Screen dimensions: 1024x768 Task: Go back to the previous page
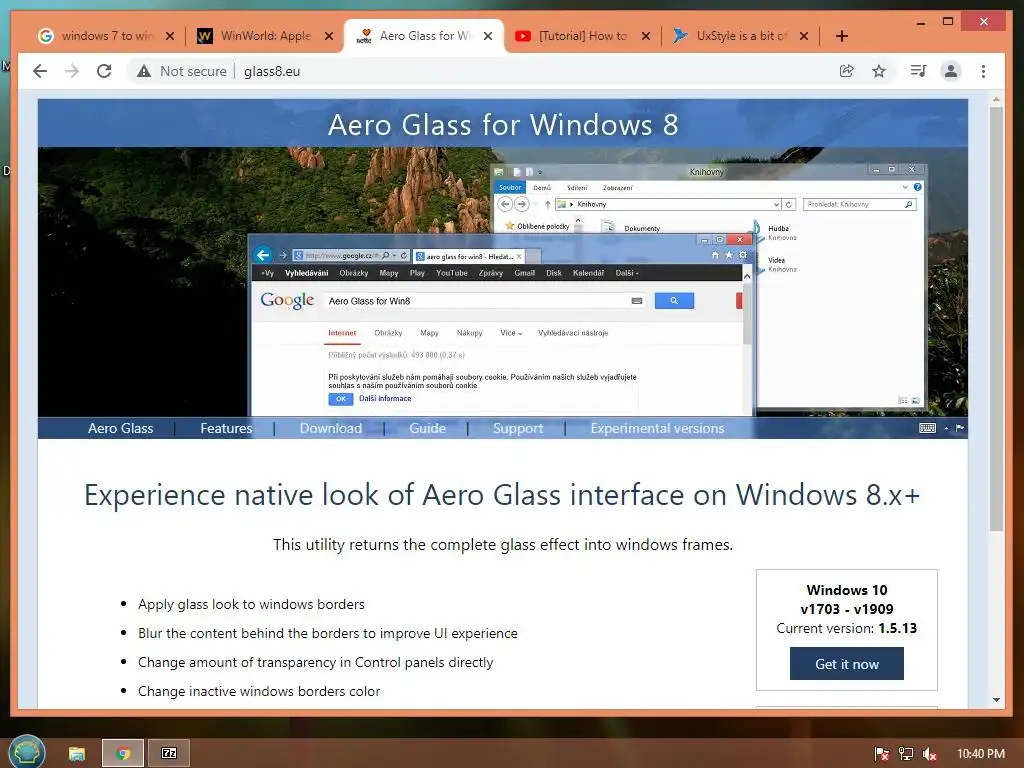point(40,71)
